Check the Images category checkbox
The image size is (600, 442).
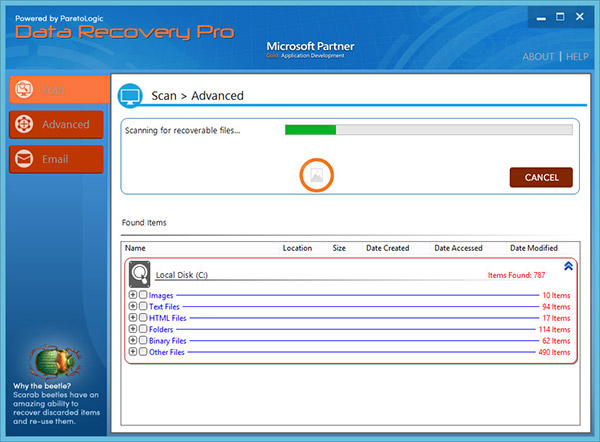(143, 296)
